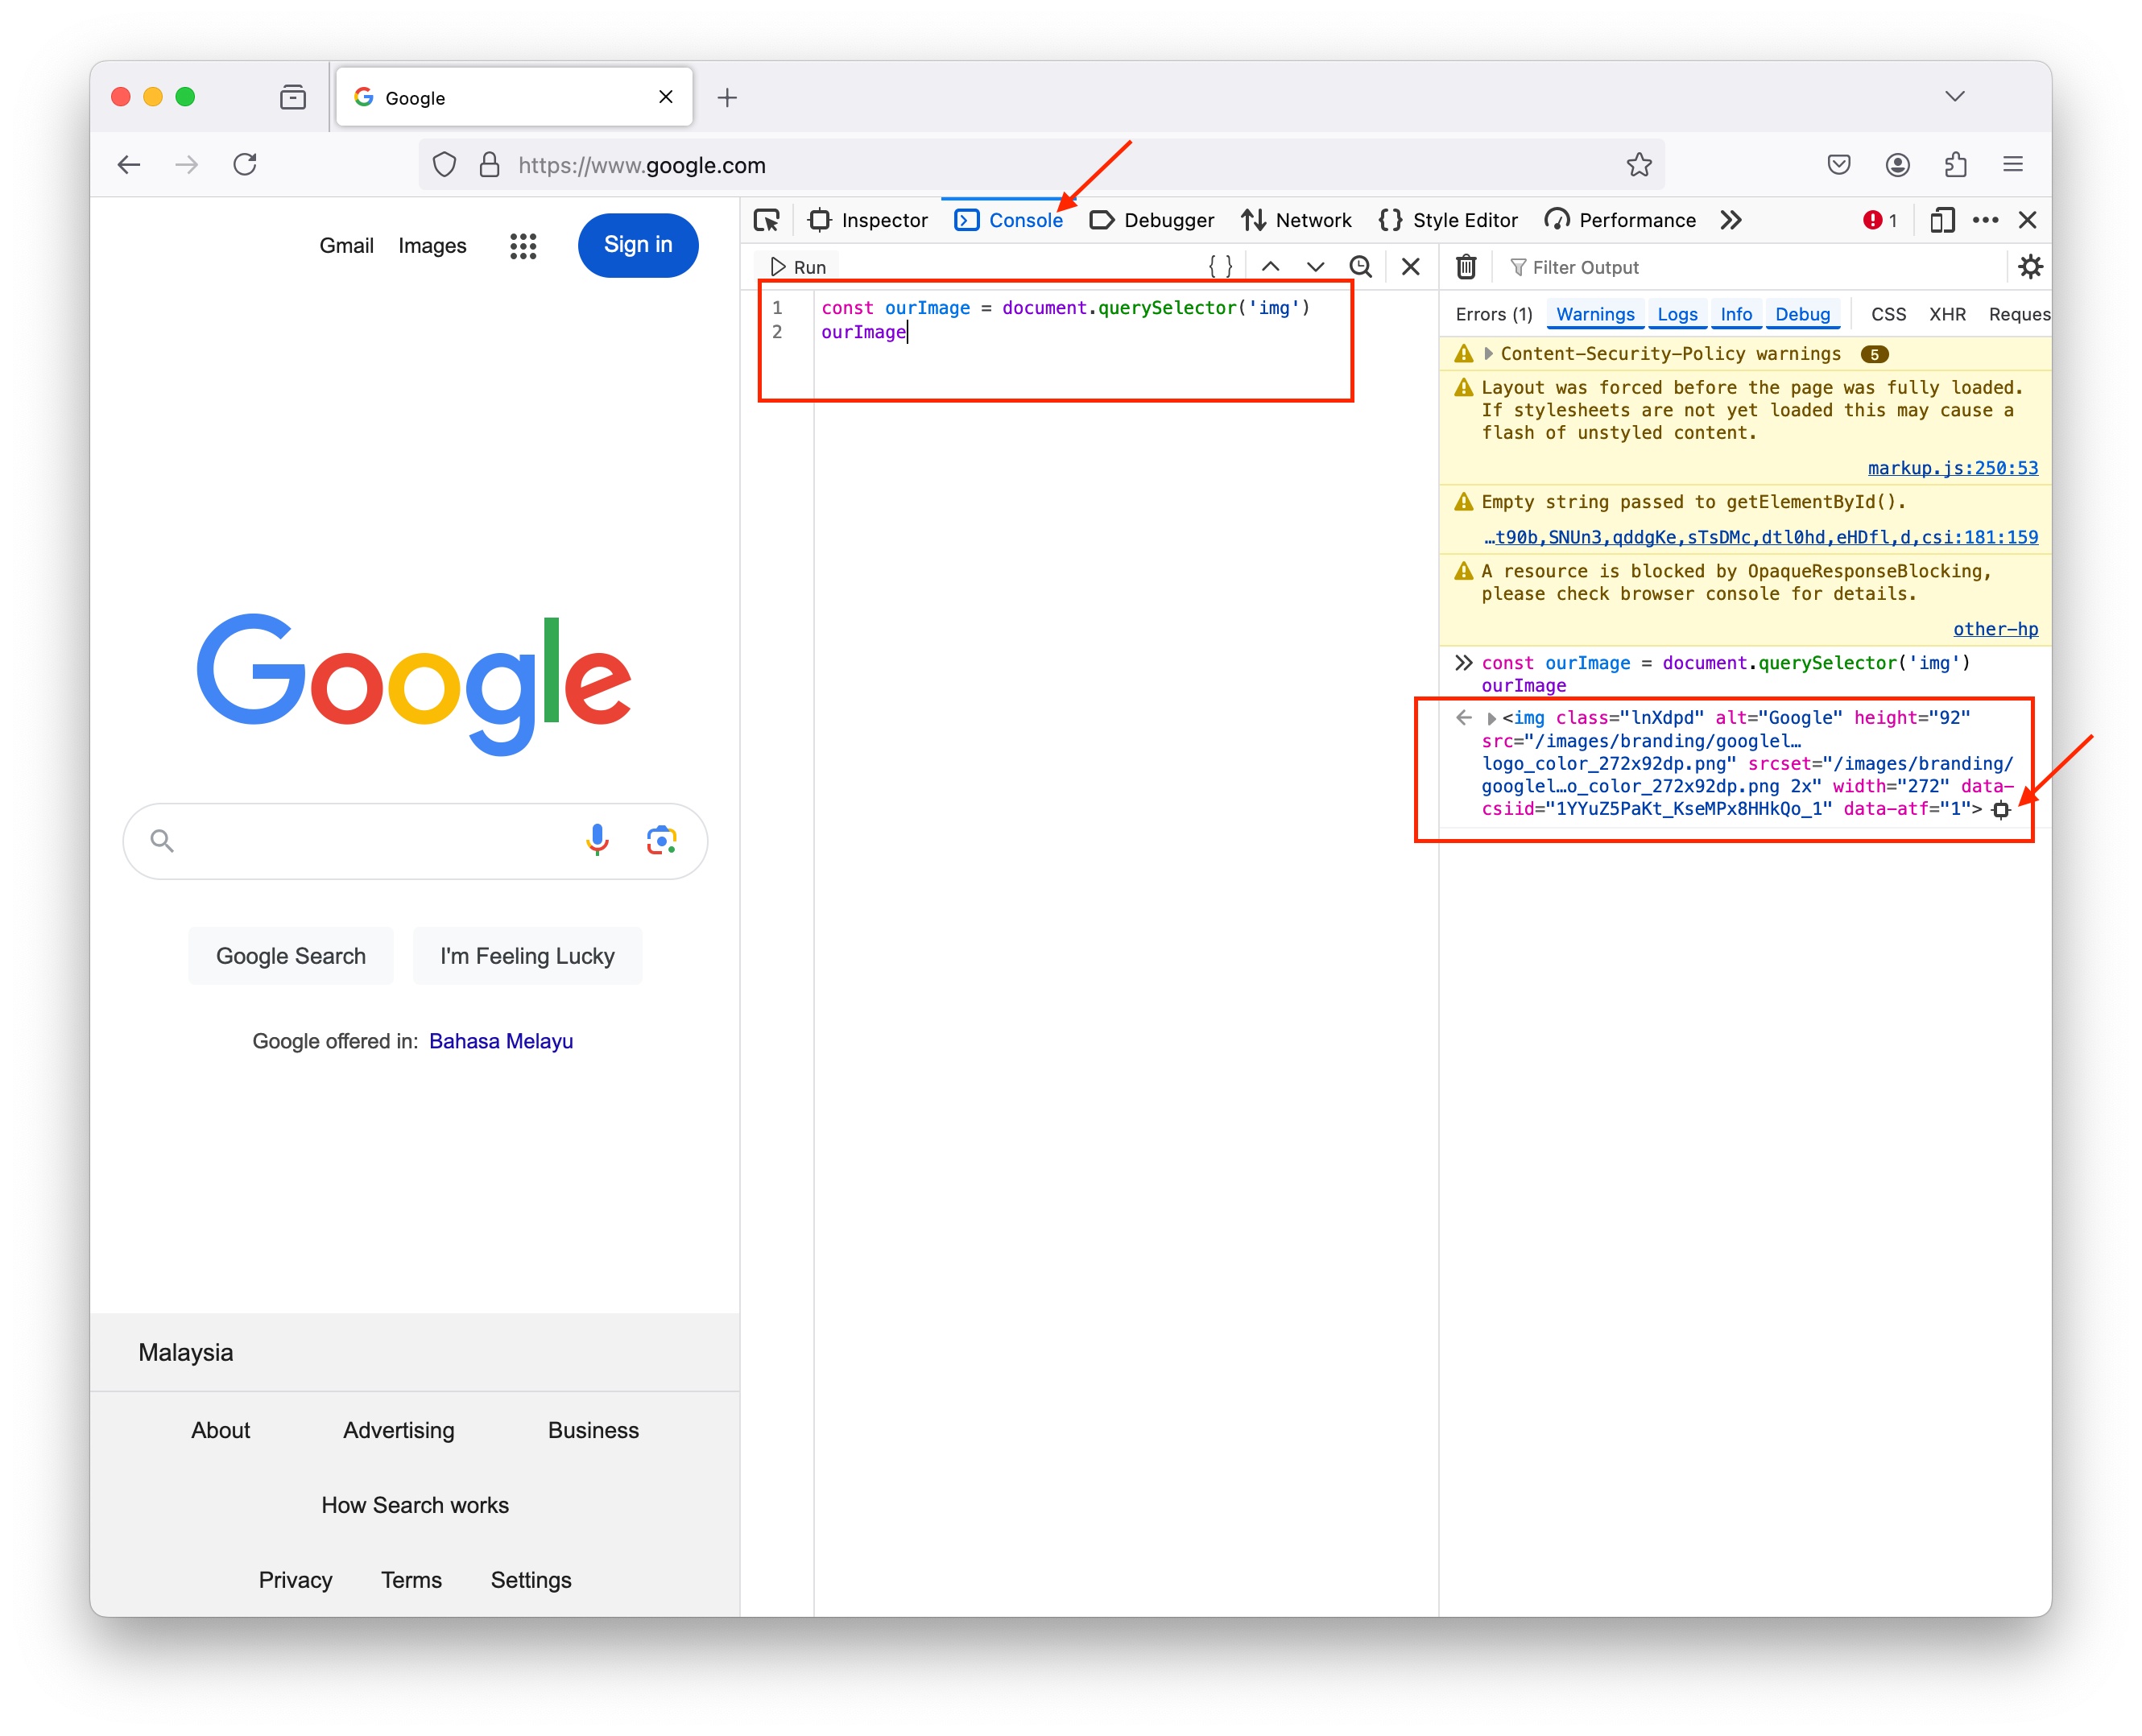This screenshot has width=2142, height=1736.
Task: Open the tracking protection shield icon
Action: pyautogui.click(x=444, y=165)
